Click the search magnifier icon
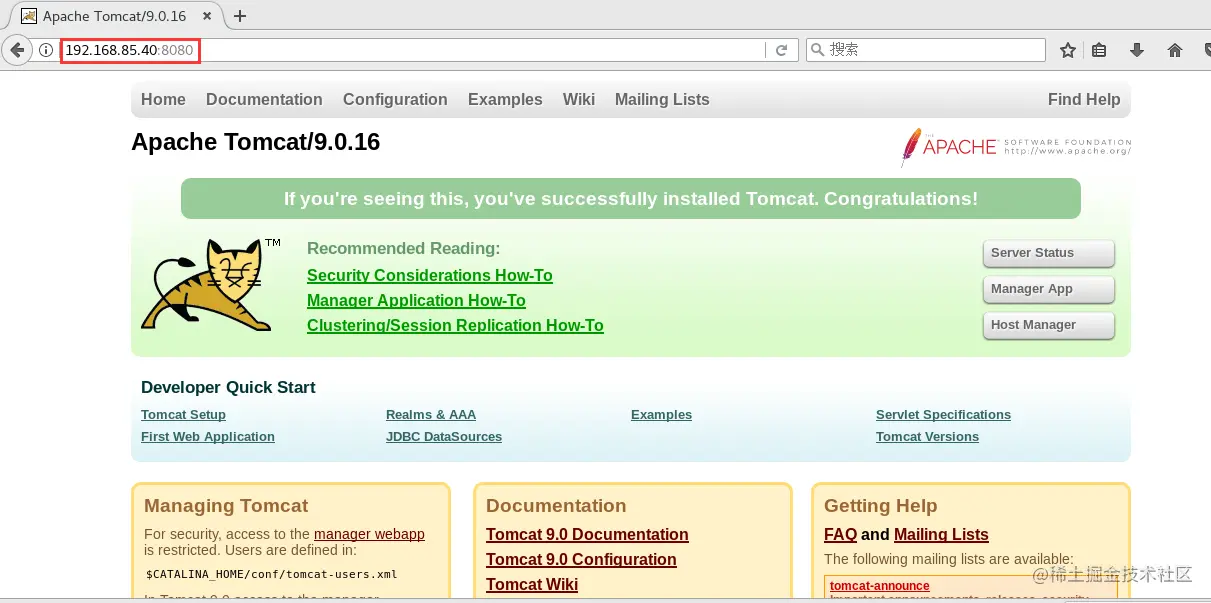1211x603 pixels. tap(817, 50)
